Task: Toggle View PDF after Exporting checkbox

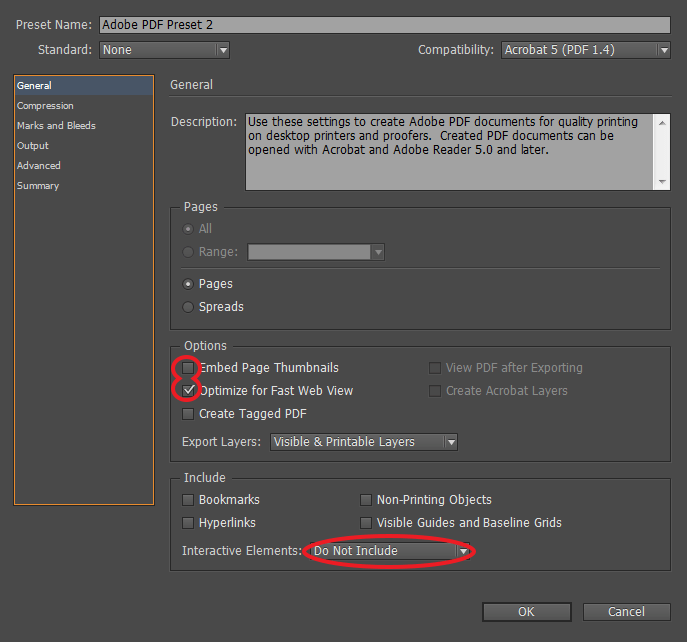Action: [x=435, y=368]
